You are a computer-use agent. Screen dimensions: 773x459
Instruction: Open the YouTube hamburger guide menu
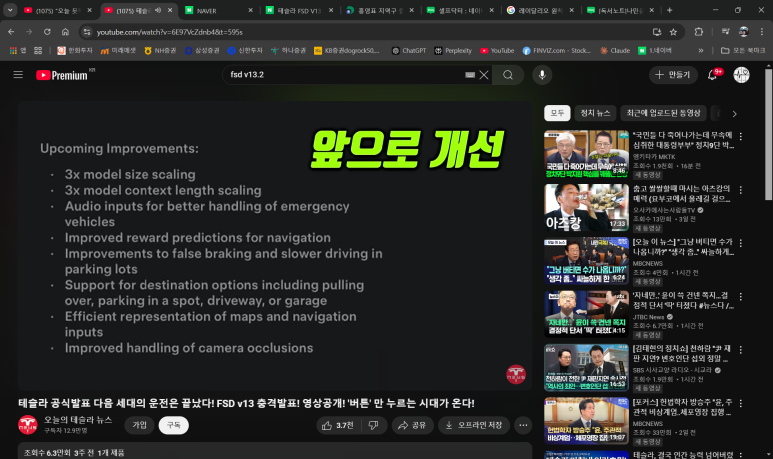18,75
